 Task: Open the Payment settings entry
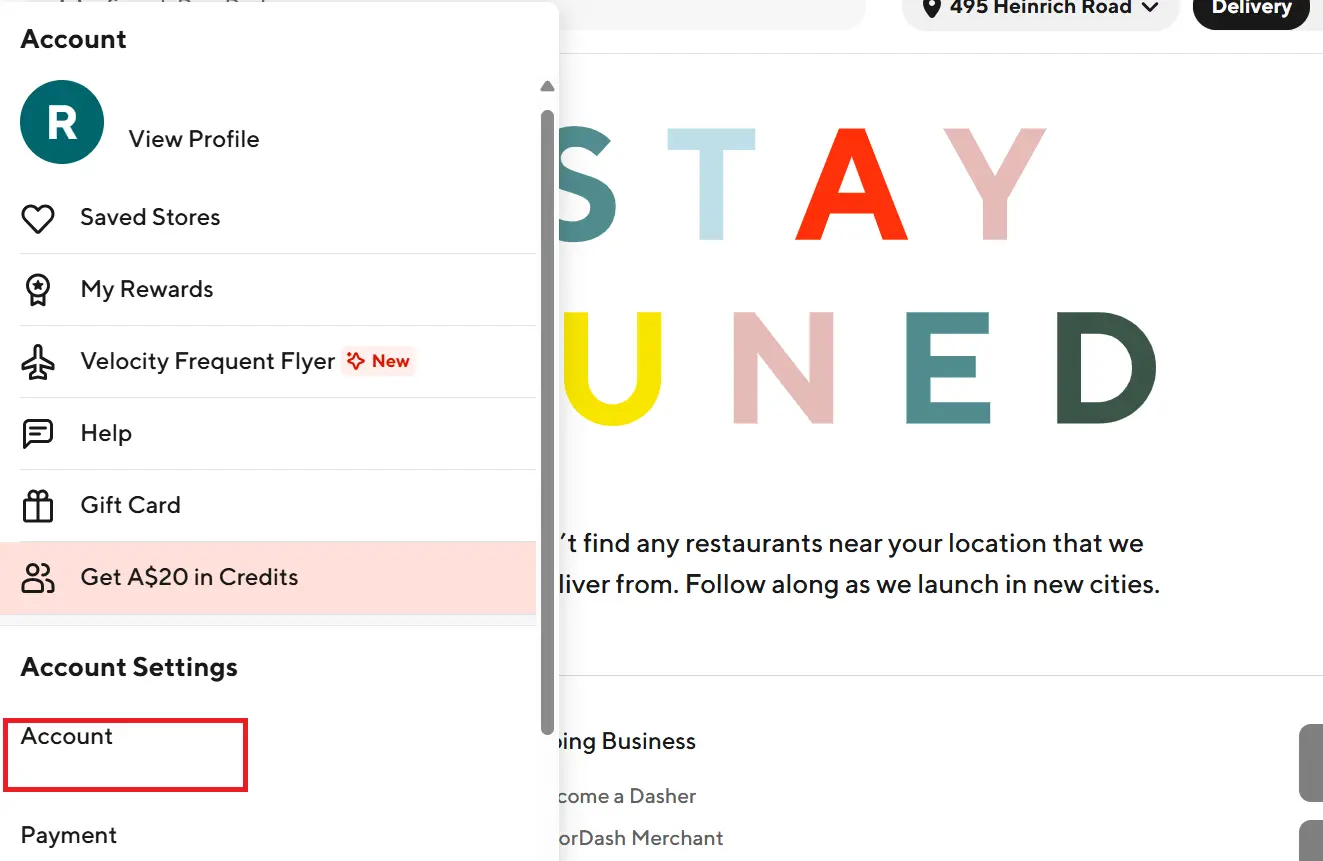[x=69, y=835]
